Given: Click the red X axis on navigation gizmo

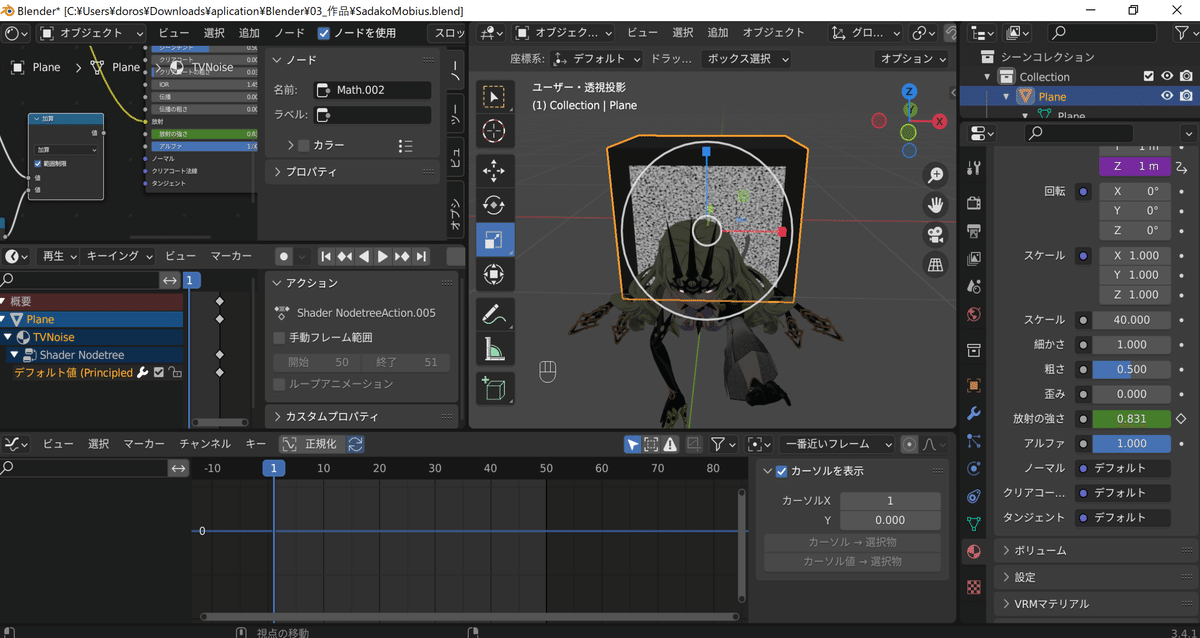Looking at the screenshot, I should point(940,121).
